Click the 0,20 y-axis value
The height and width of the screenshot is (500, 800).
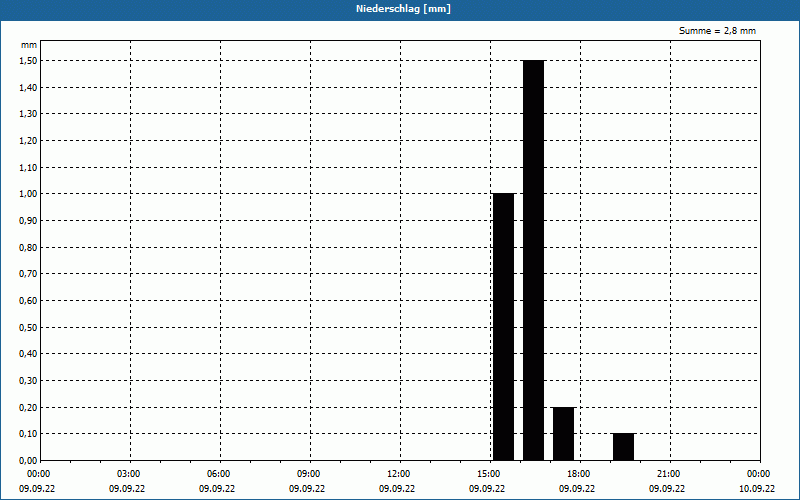(x=28, y=408)
